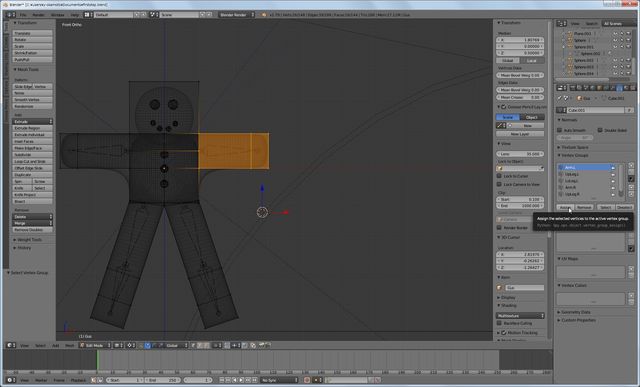Open the Global transform orientation dropdown
This screenshot has width=640, height=387.
pyautogui.click(x=177, y=345)
